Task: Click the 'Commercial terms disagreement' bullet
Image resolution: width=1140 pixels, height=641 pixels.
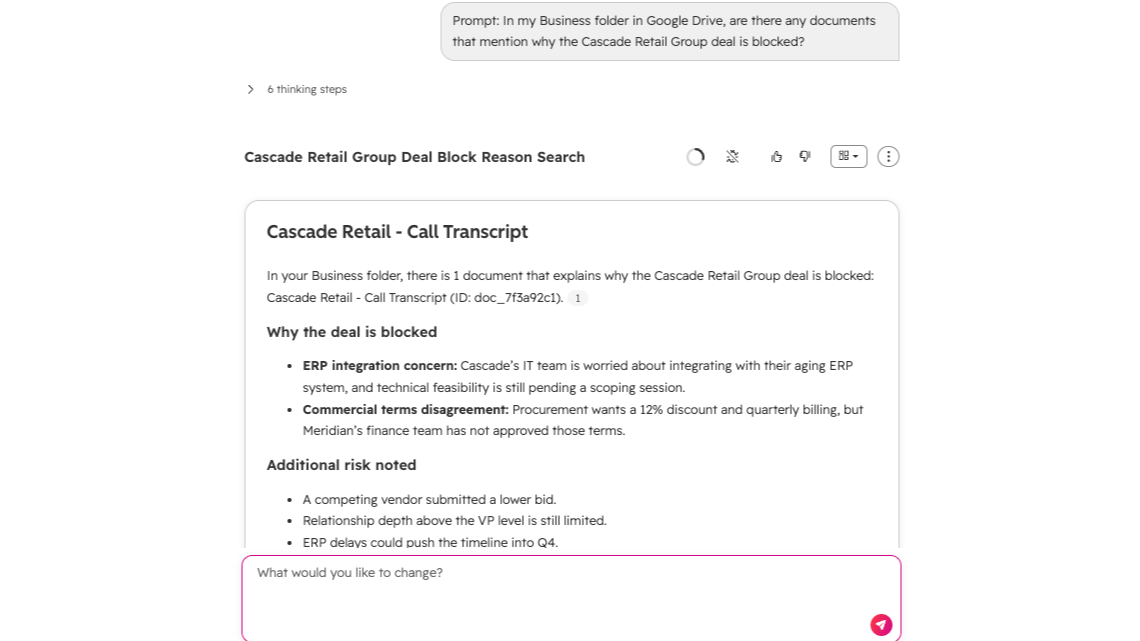Action: [582, 420]
